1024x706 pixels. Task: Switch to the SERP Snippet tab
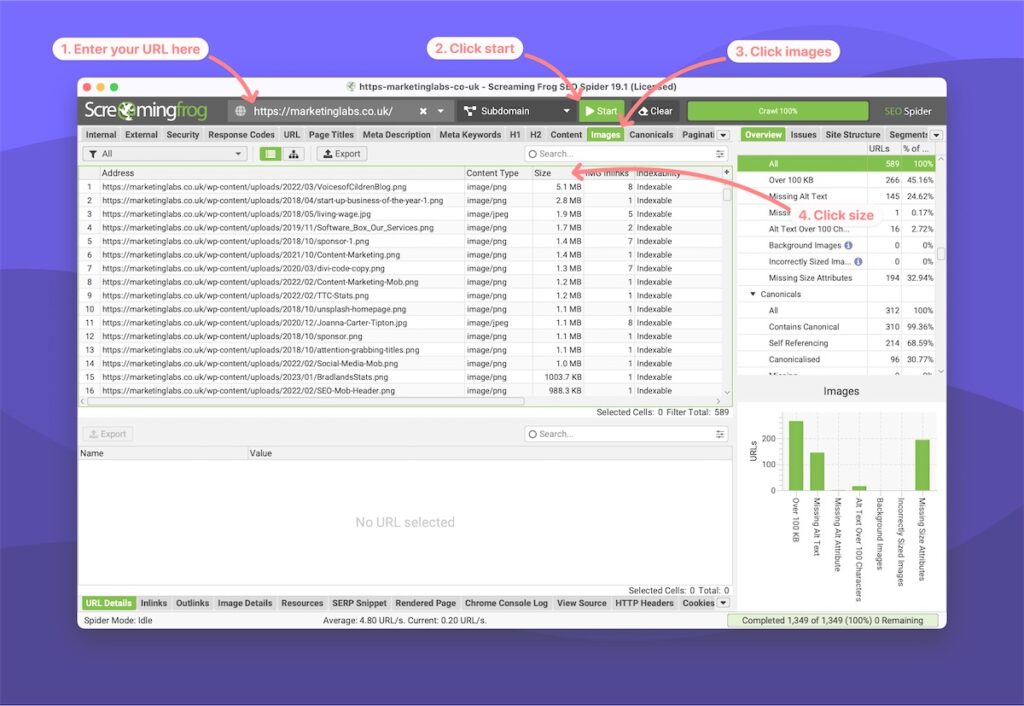(359, 603)
